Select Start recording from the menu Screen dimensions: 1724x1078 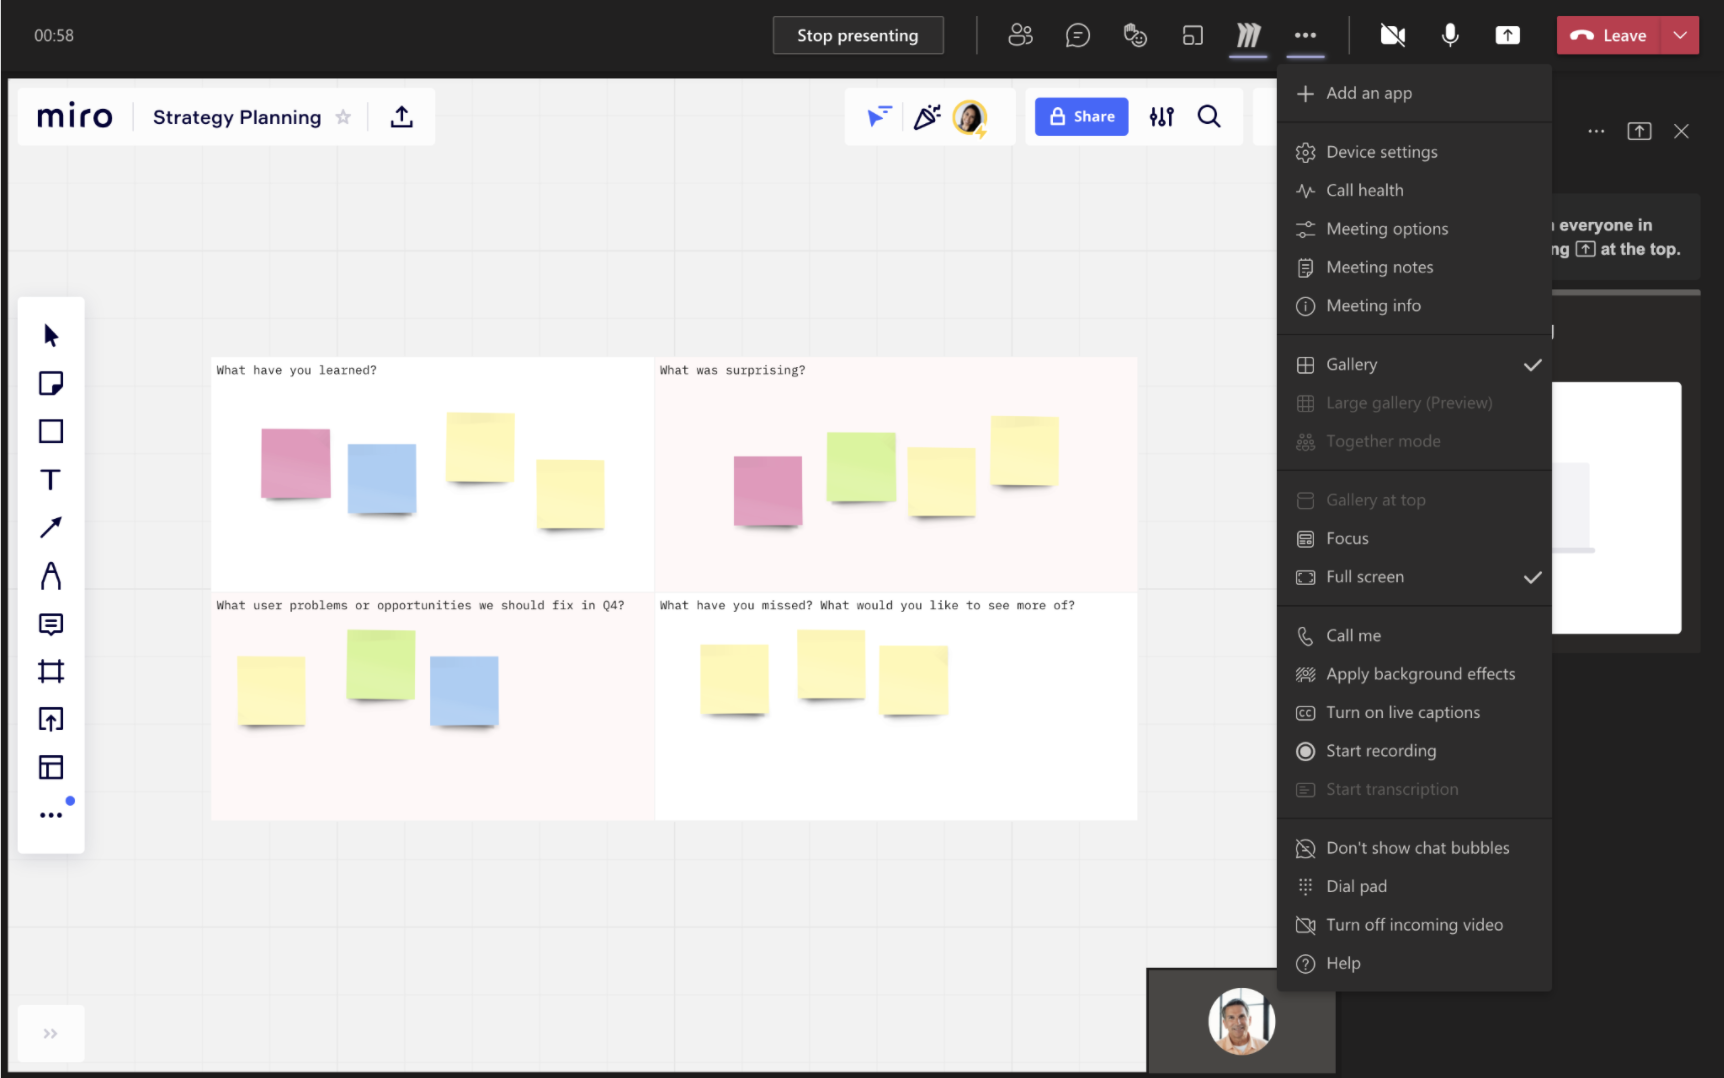tap(1380, 751)
